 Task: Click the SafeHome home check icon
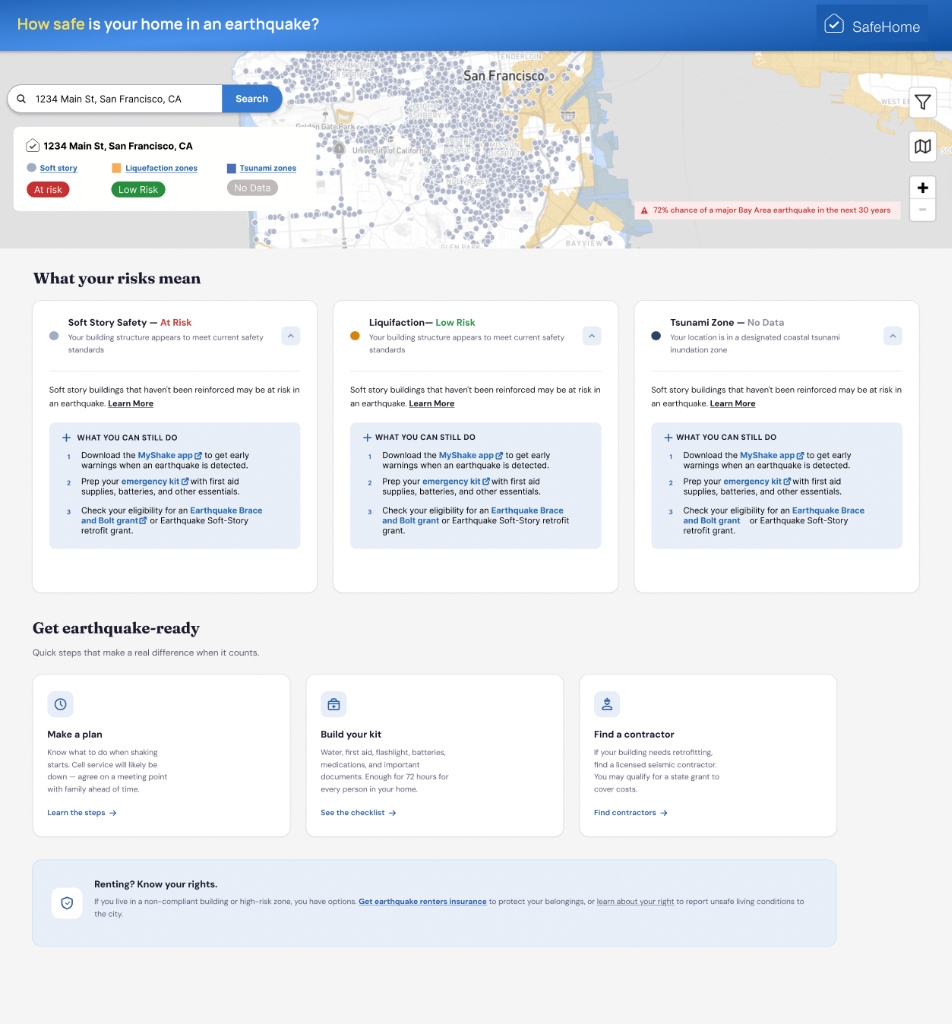coord(834,26)
